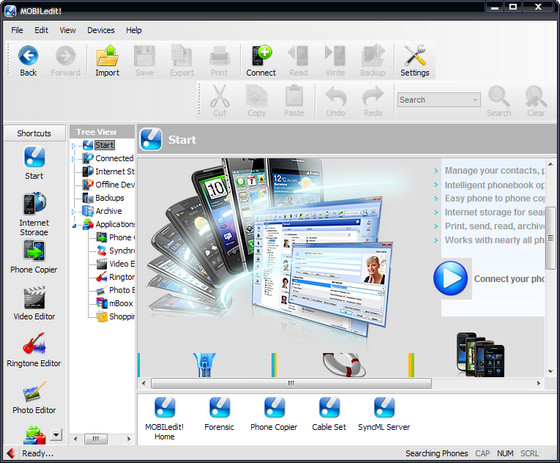Select Internet Storage tree item
Screen dimensions: 560x463
[115, 171]
